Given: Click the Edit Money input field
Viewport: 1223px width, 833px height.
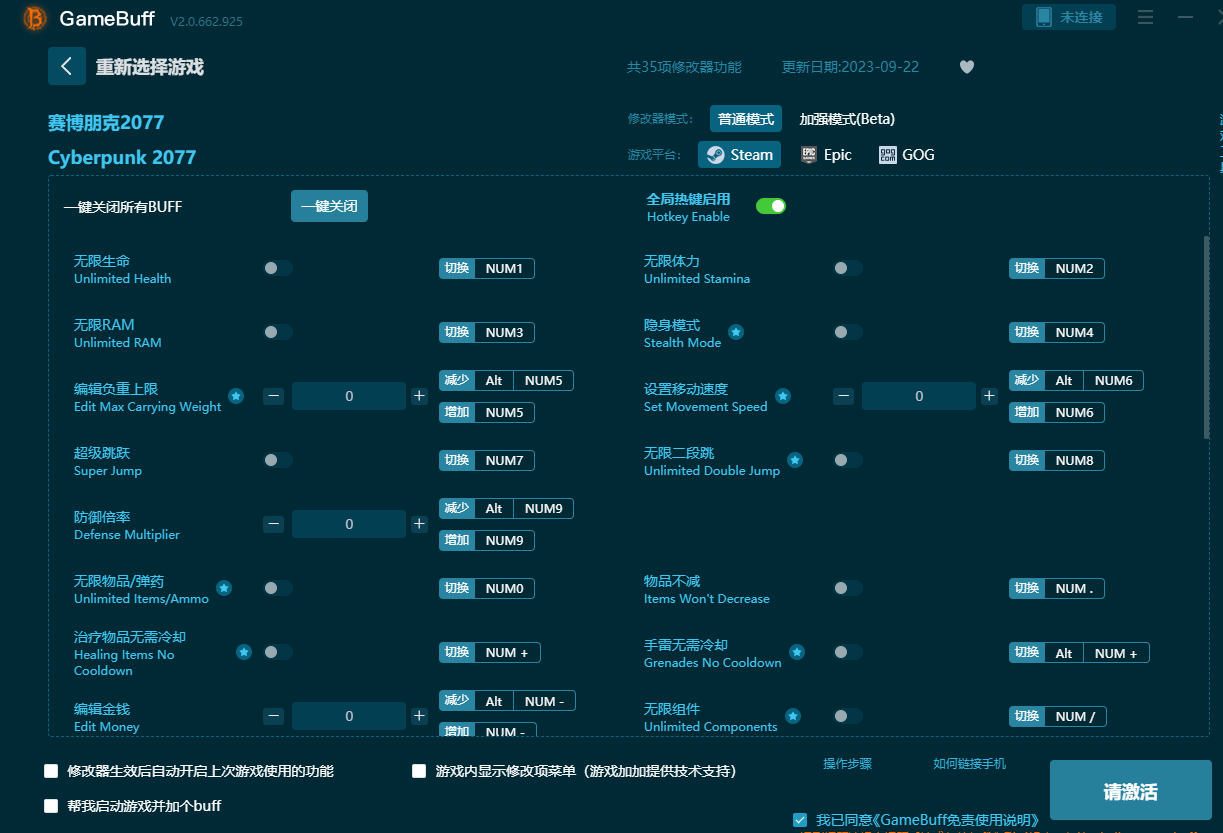Looking at the screenshot, I should [349, 716].
